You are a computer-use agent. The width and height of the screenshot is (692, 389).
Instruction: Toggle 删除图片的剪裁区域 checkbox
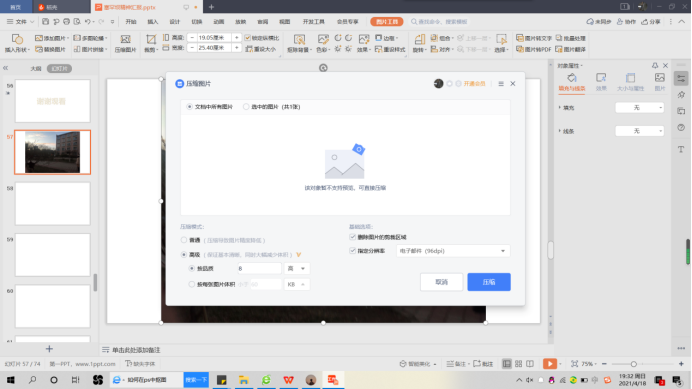click(353, 237)
